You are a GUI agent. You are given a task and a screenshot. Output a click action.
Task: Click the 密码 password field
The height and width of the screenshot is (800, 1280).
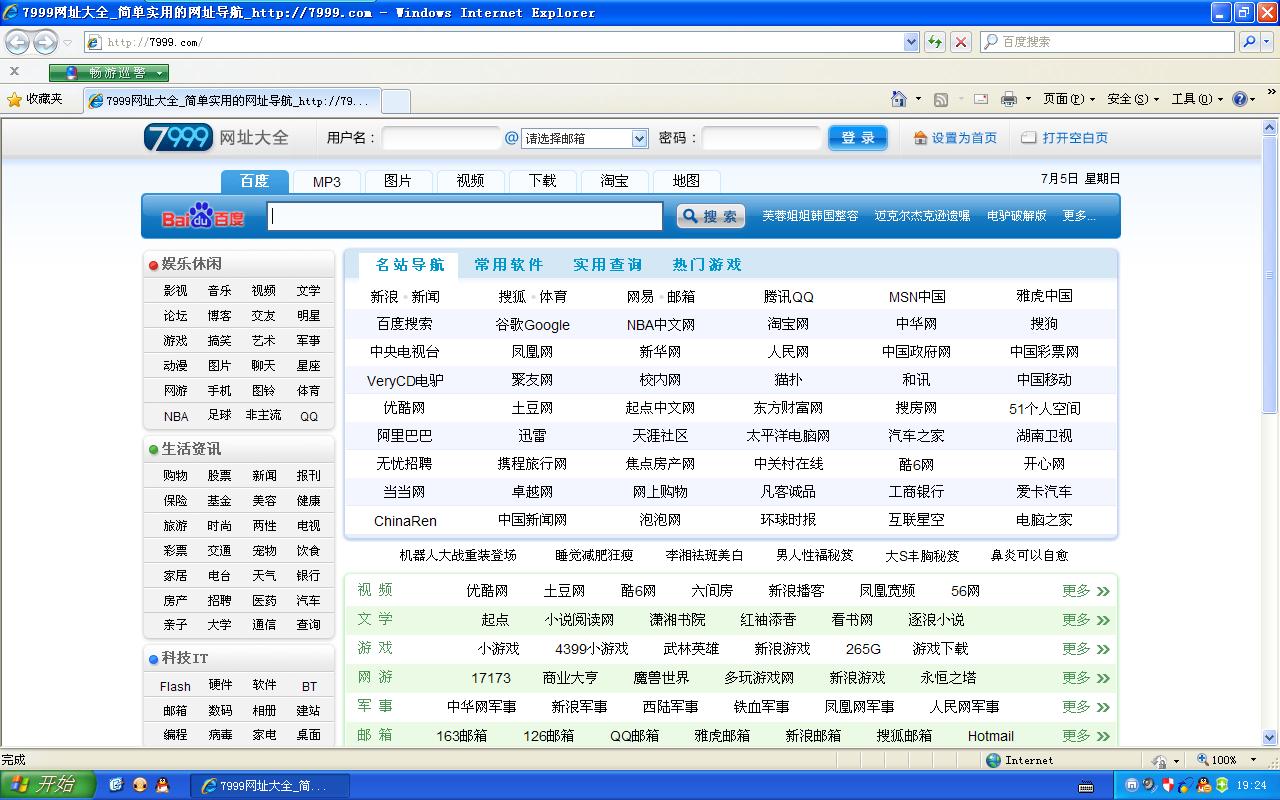761,138
